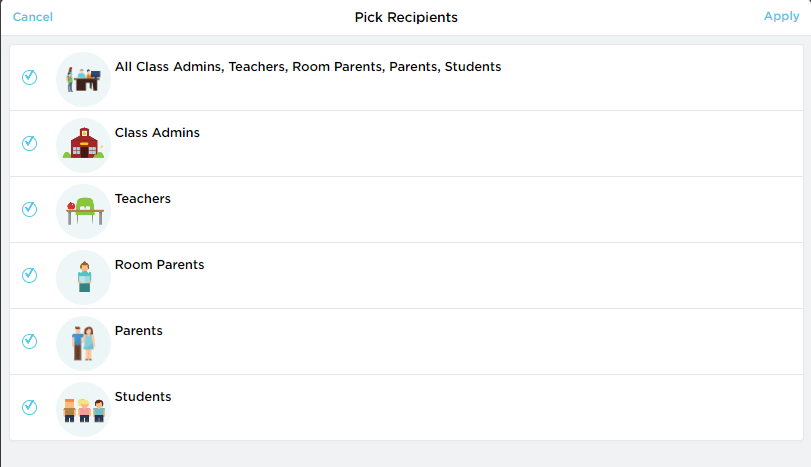The width and height of the screenshot is (811, 467).
Task: Choose the Teachers row label
Action: (143, 199)
